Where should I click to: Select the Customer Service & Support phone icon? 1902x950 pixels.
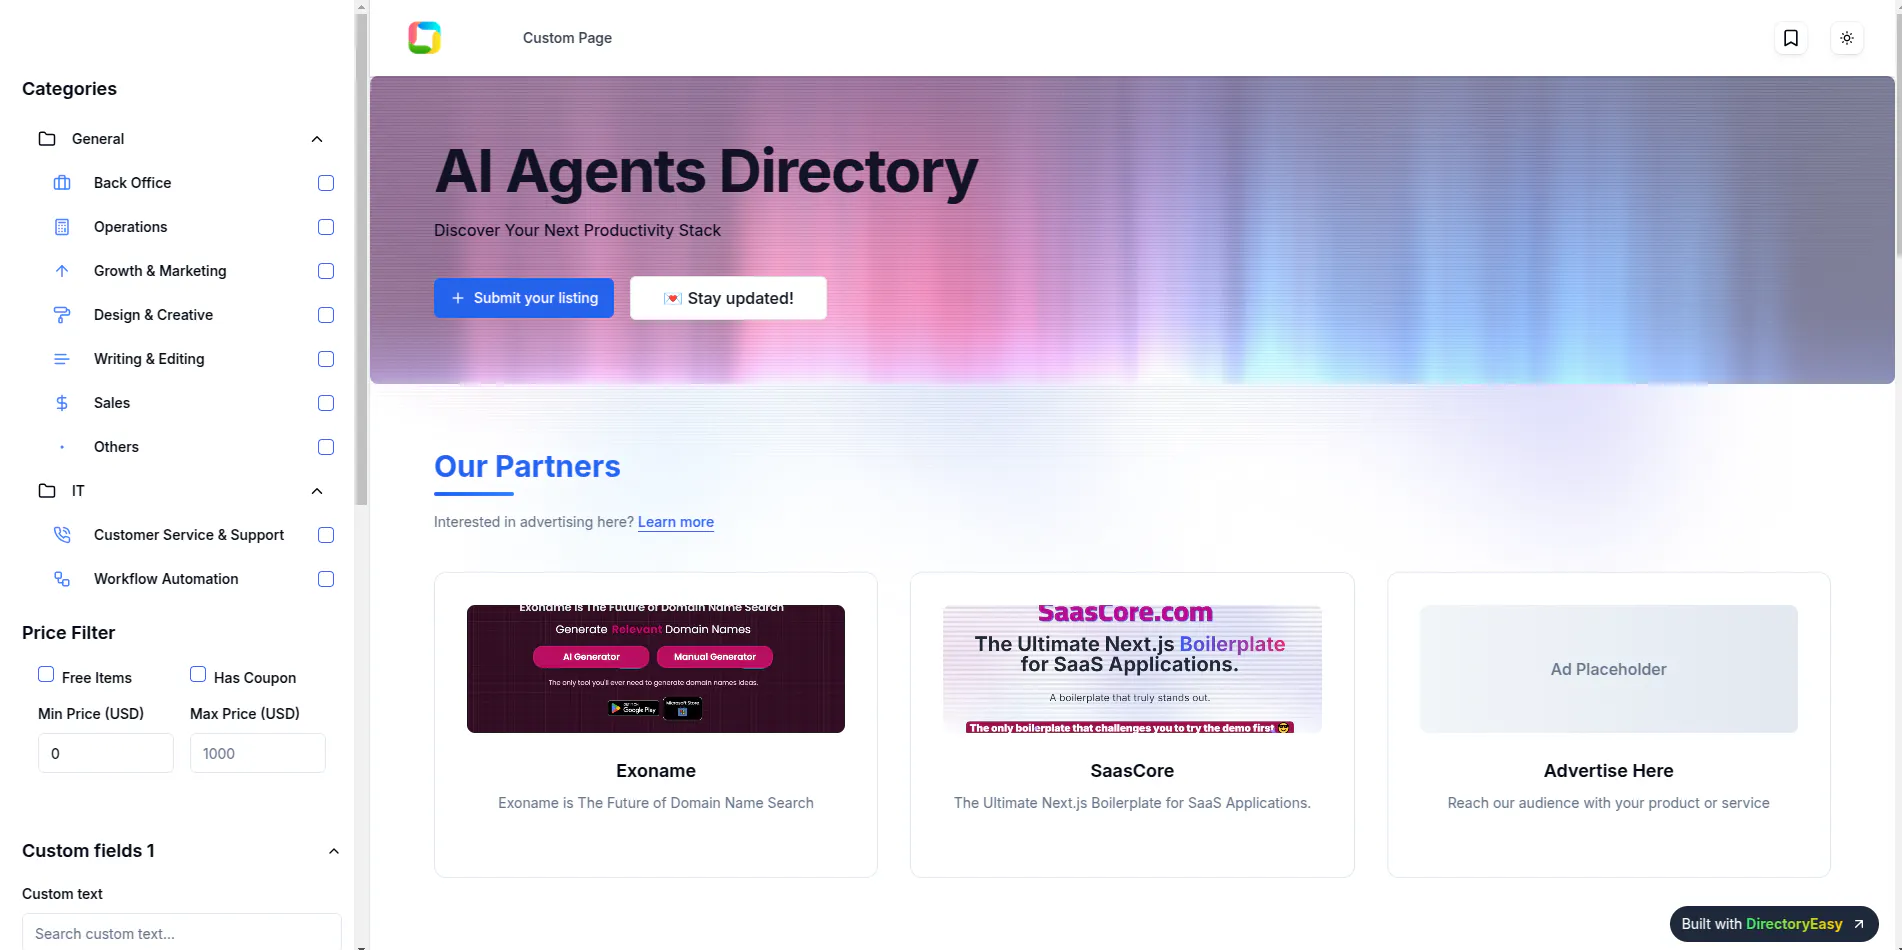[x=62, y=534]
